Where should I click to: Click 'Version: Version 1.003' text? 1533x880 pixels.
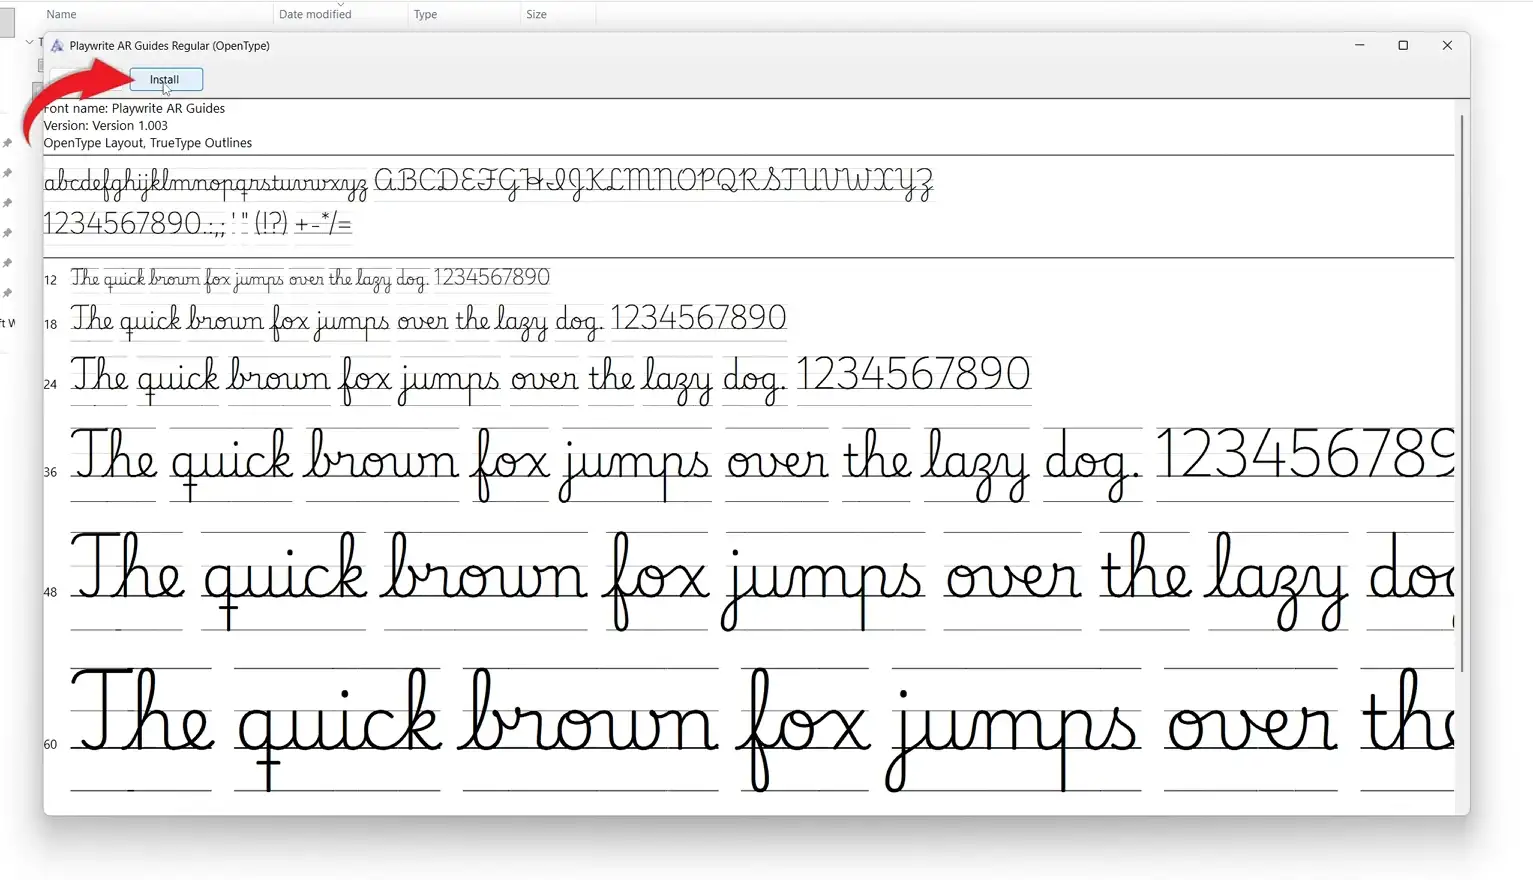[x=105, y=125]
